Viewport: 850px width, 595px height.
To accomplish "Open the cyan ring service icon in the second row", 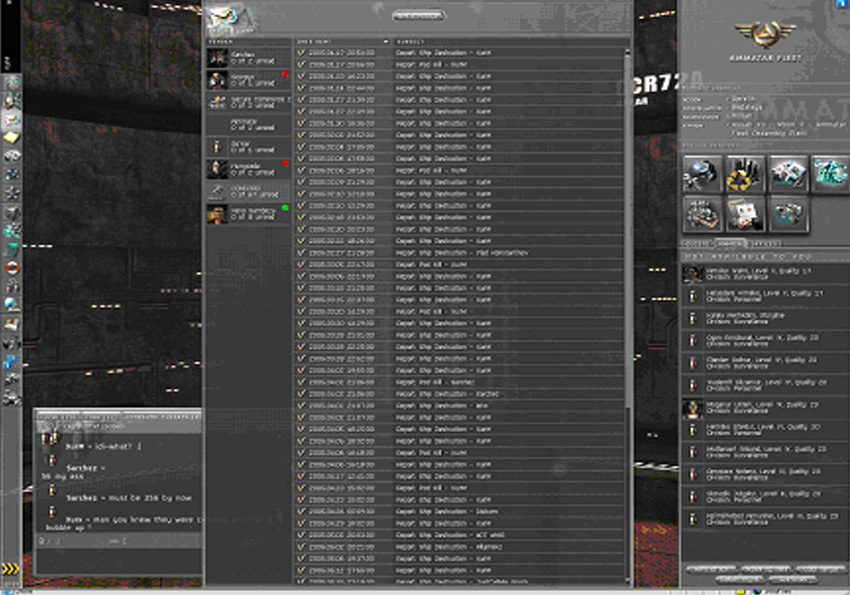I will click(788, 214).
